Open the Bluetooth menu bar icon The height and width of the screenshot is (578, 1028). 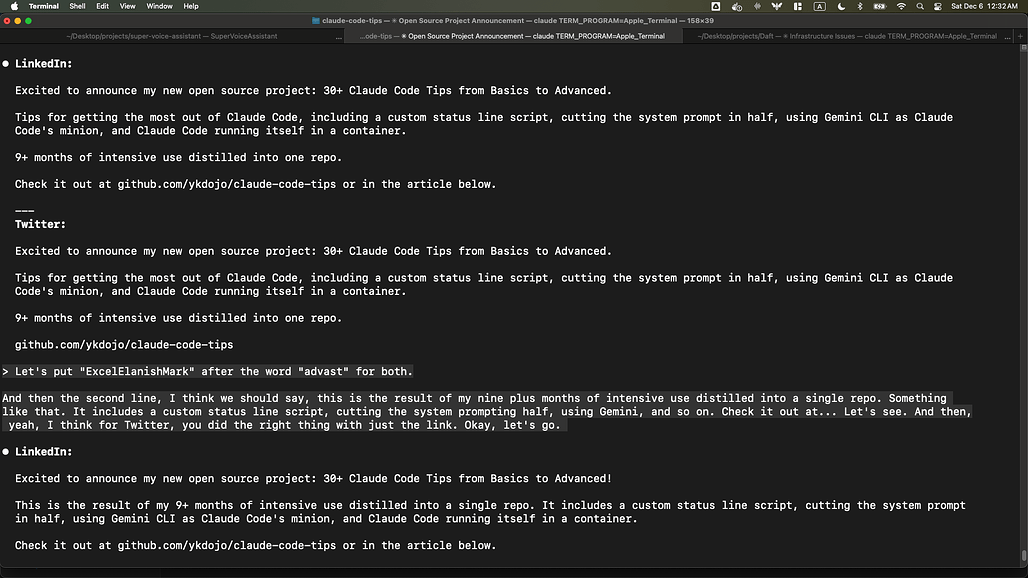[x=860, y=6]
